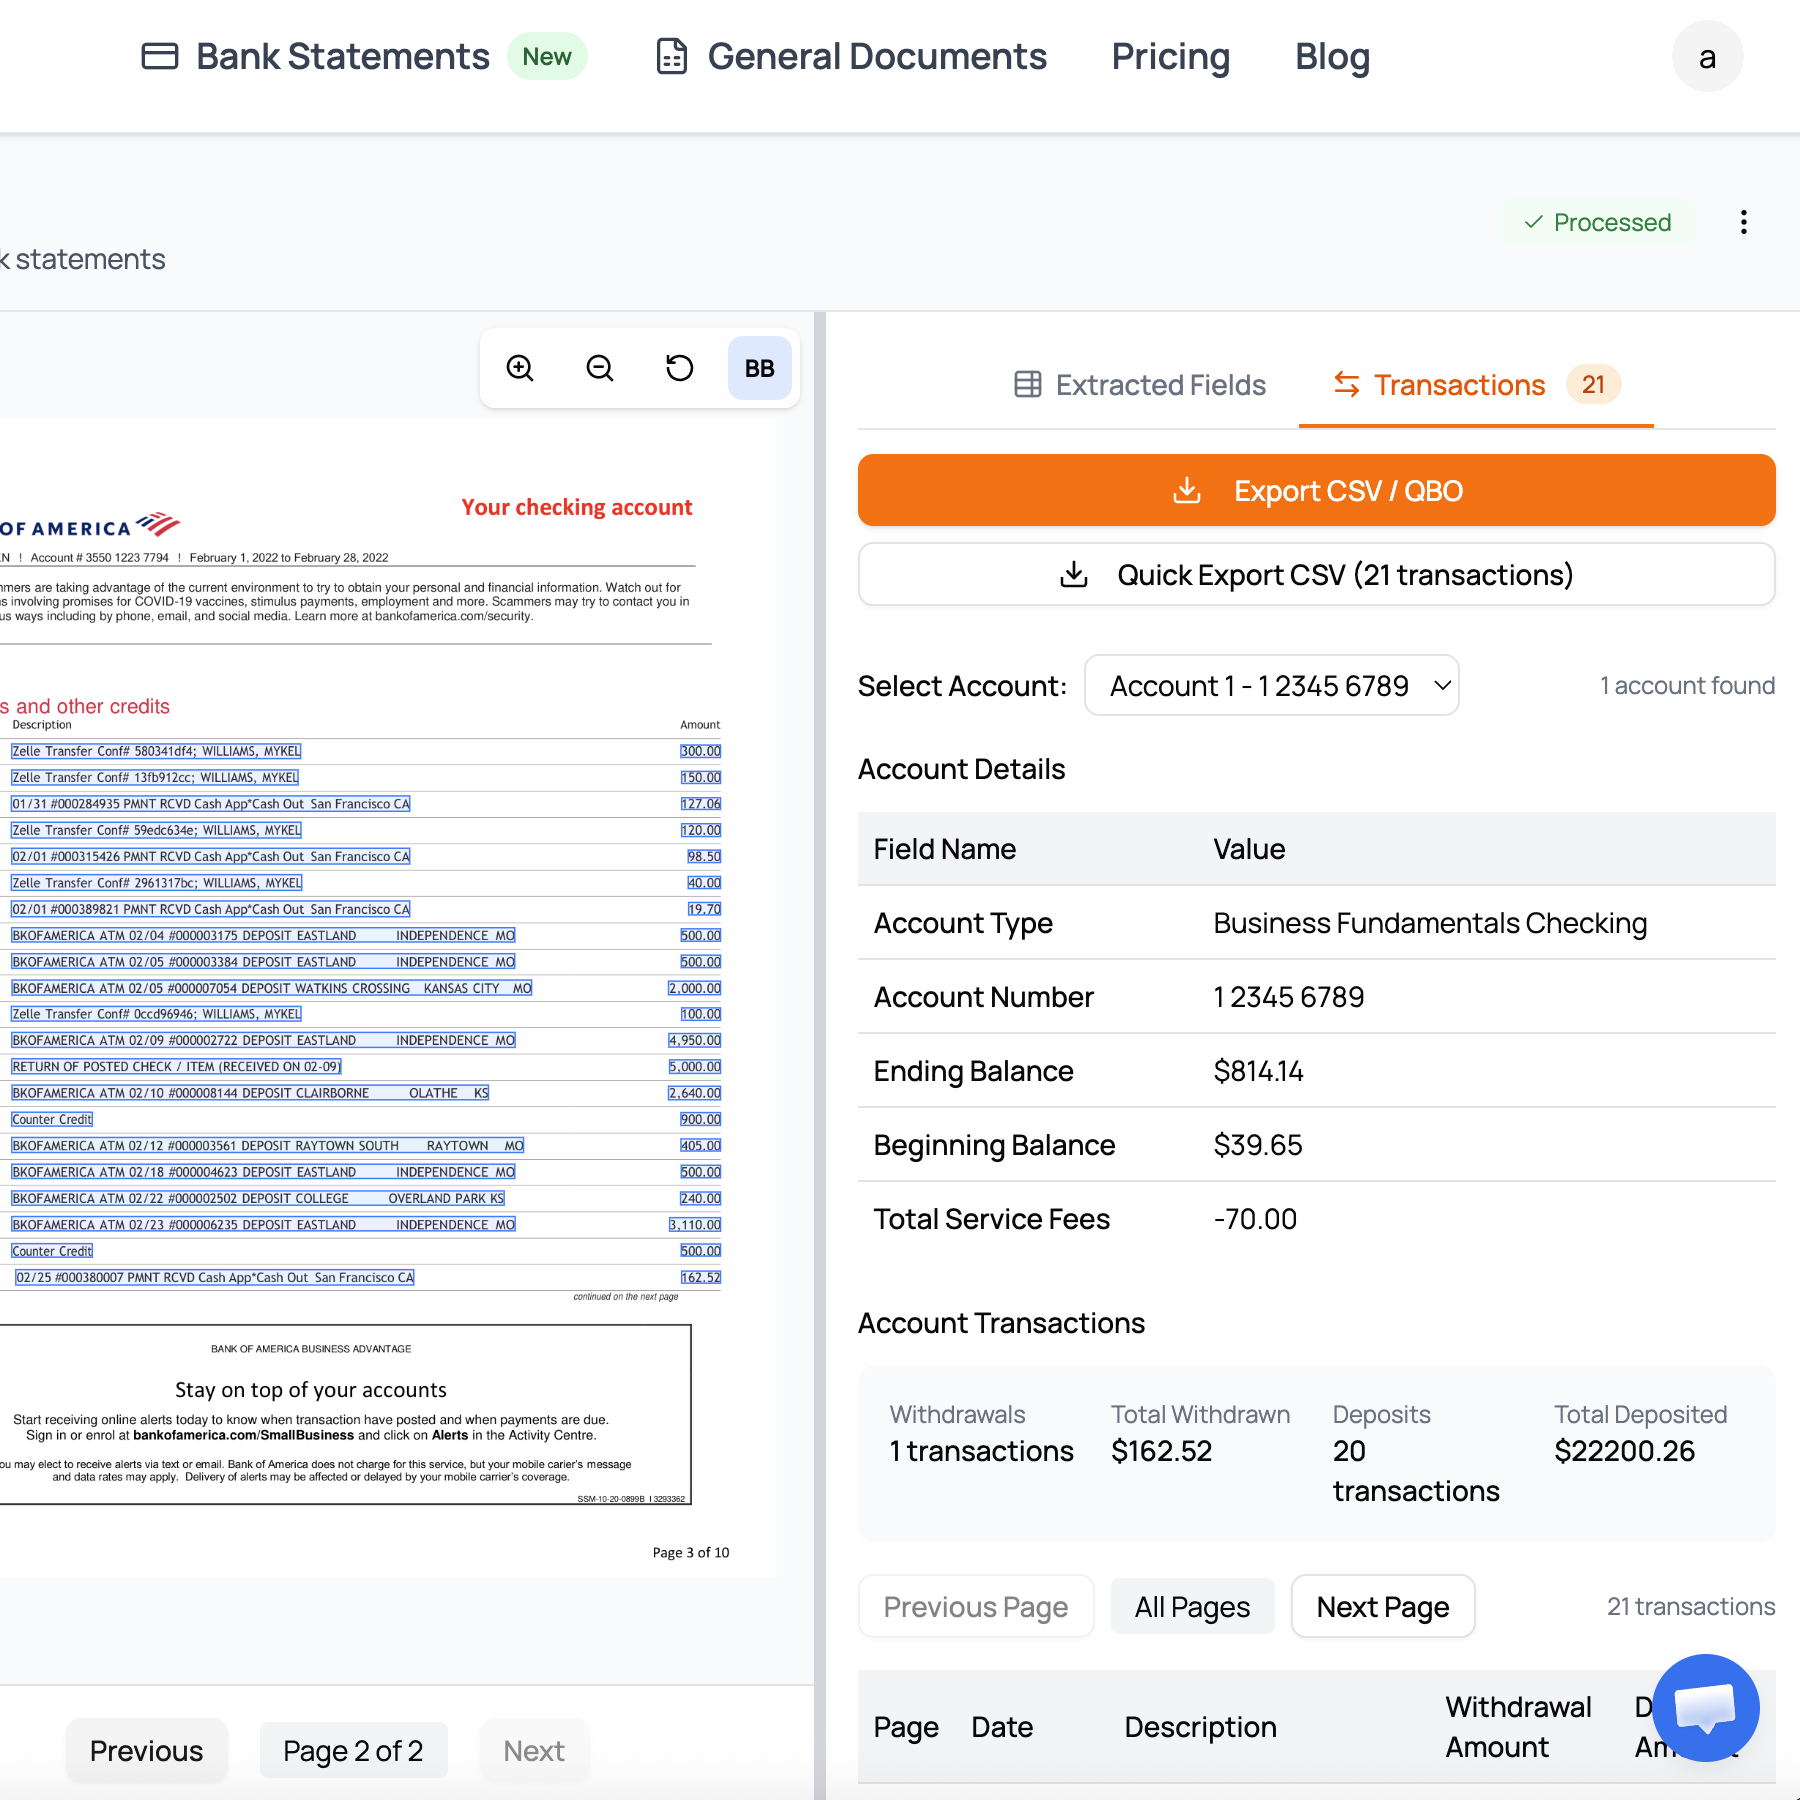Open the Pricing page link
The image size is (1800, 1800).
point(1170,57)
